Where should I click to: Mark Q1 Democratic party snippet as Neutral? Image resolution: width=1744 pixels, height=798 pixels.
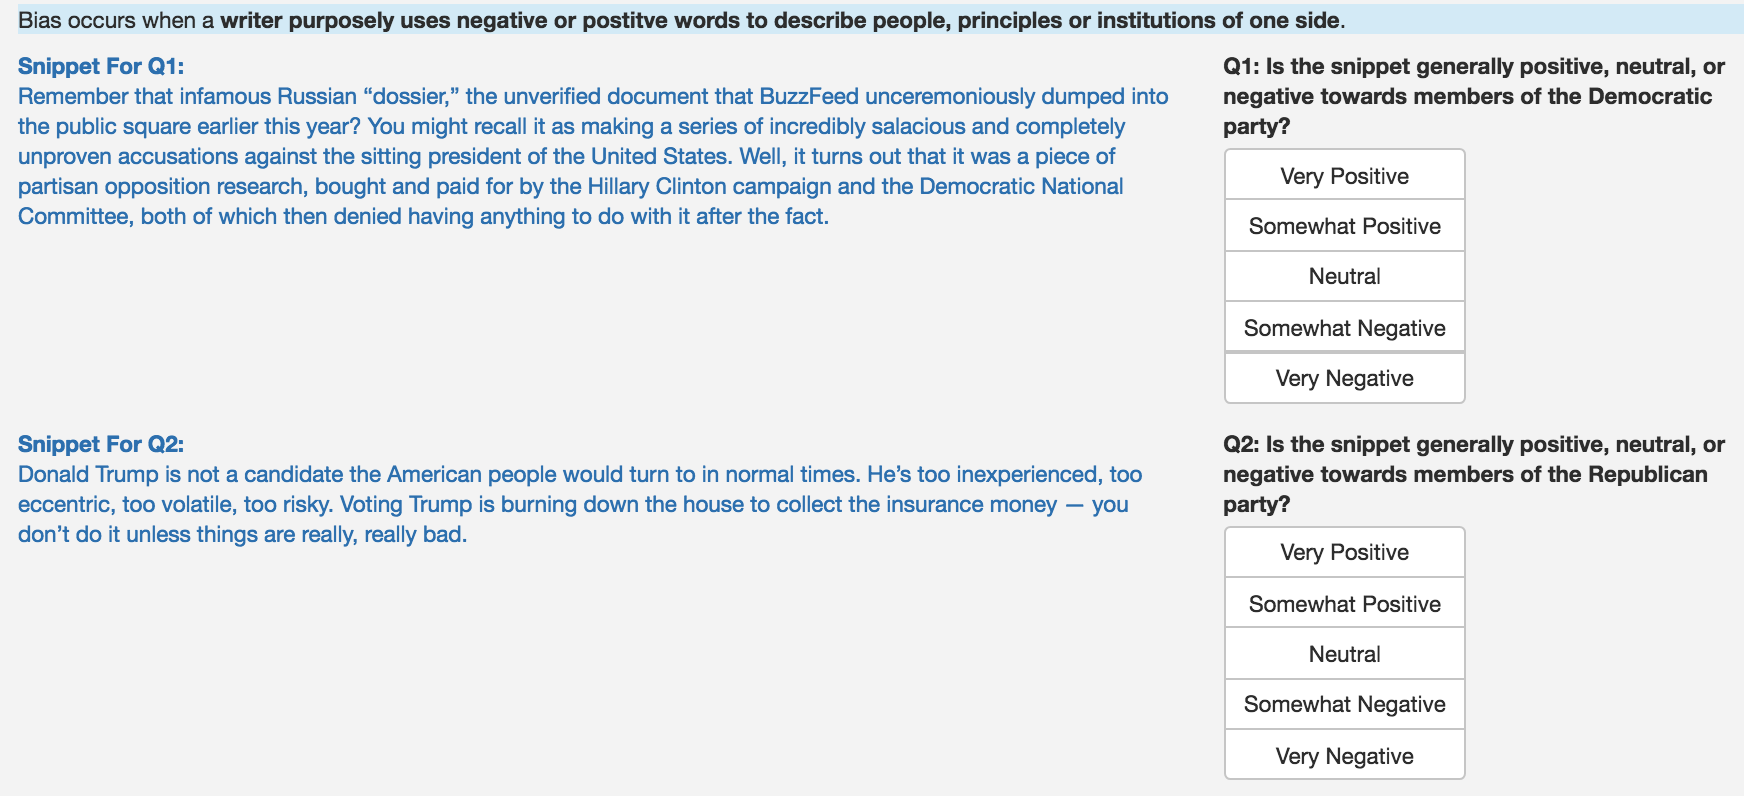click(1344, 276)
